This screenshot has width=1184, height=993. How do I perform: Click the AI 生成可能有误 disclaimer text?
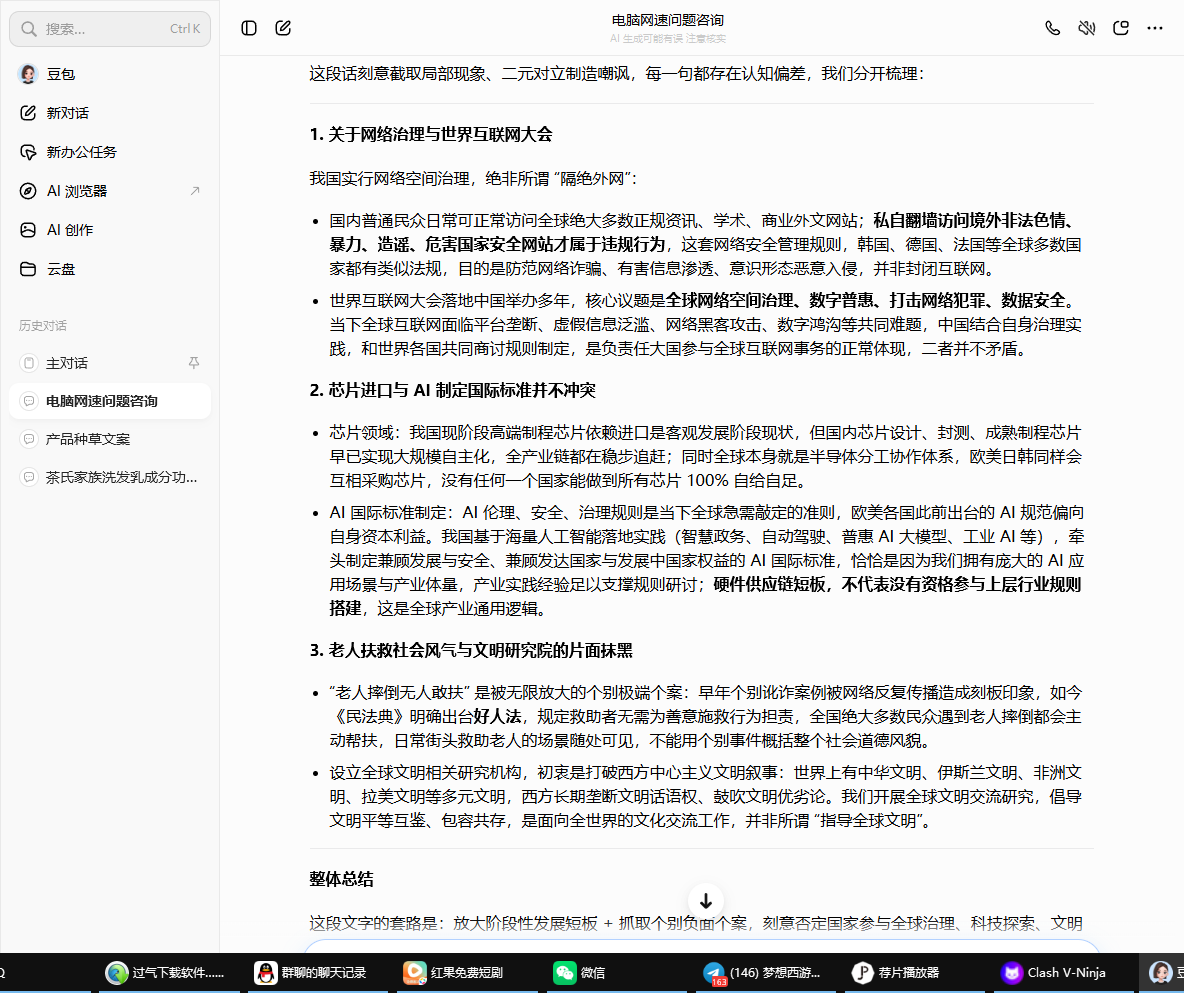[668, 39]
